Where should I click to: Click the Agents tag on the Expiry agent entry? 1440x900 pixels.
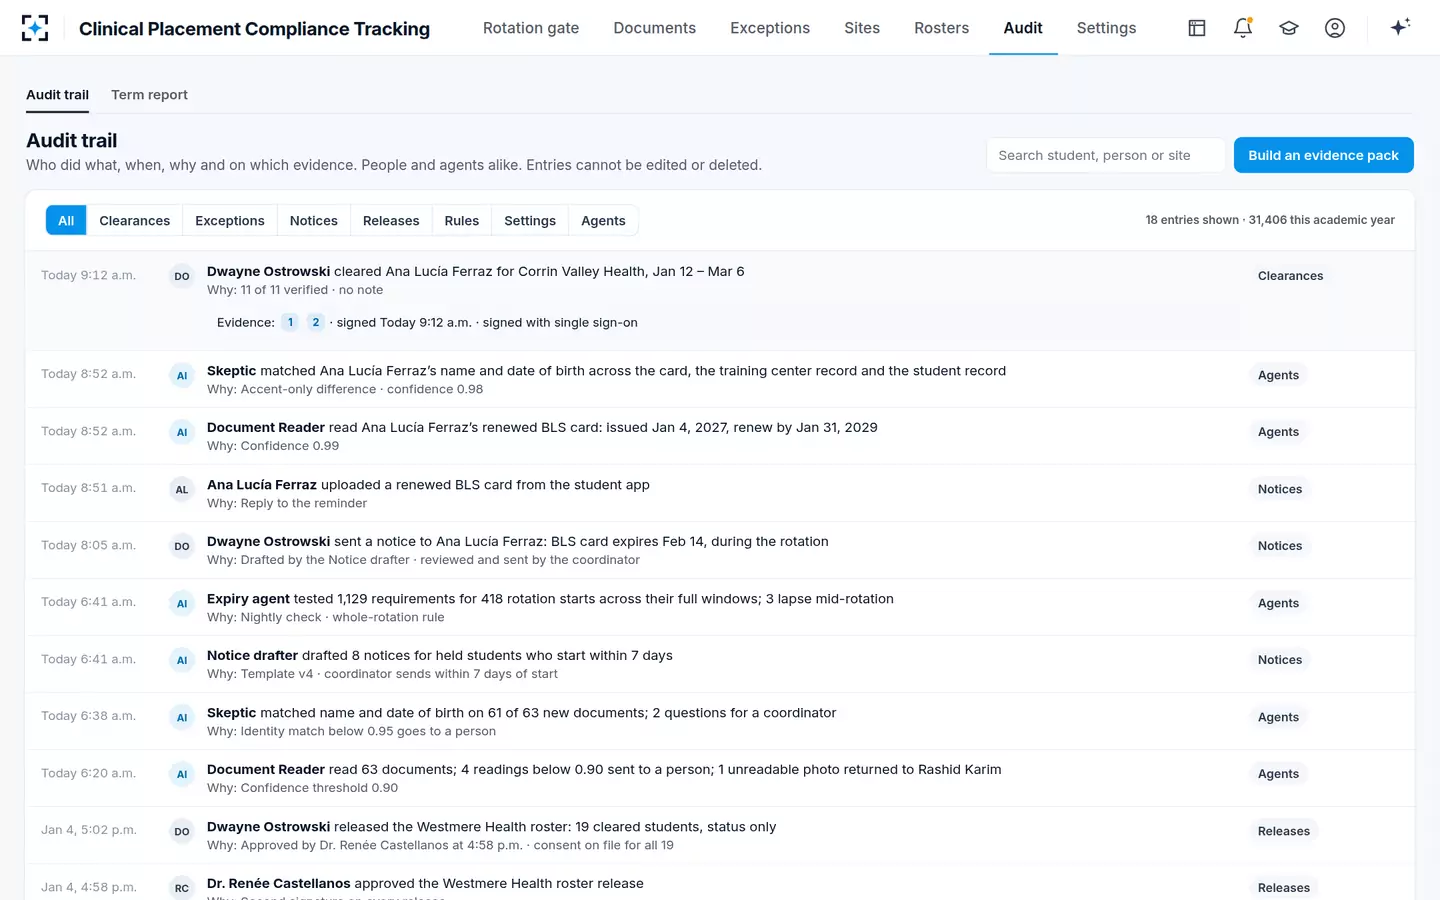(x=1278, y=603)
